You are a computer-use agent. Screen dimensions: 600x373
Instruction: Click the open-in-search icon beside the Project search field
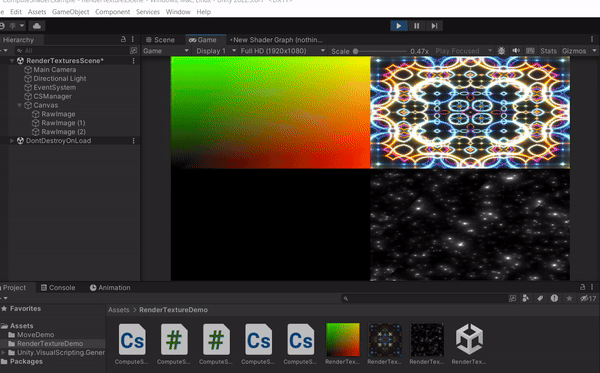512,298
